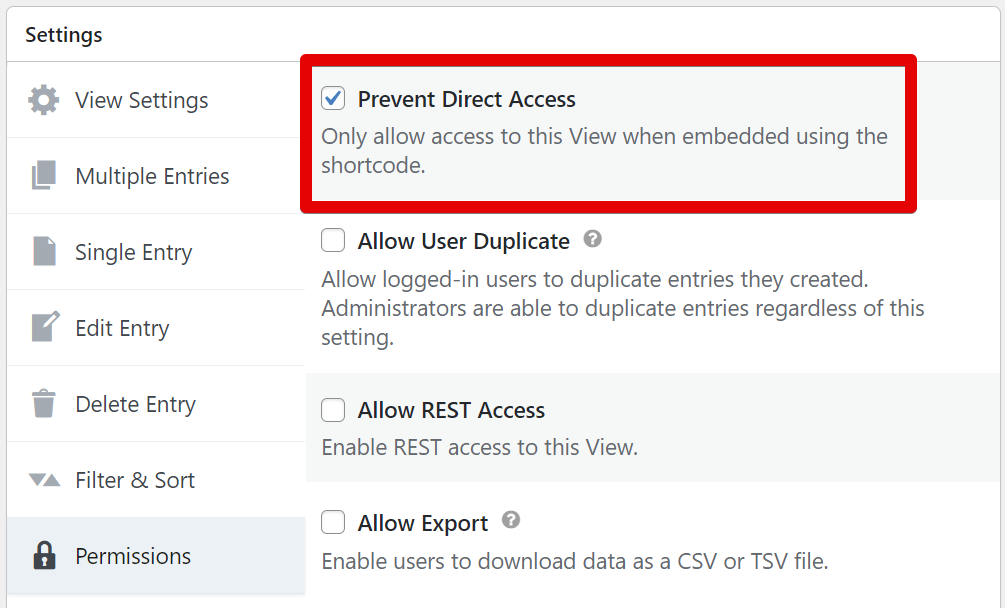This screenshot has width=1005, height=608.
Task: Open the View Settings tab
Action: 141,100
